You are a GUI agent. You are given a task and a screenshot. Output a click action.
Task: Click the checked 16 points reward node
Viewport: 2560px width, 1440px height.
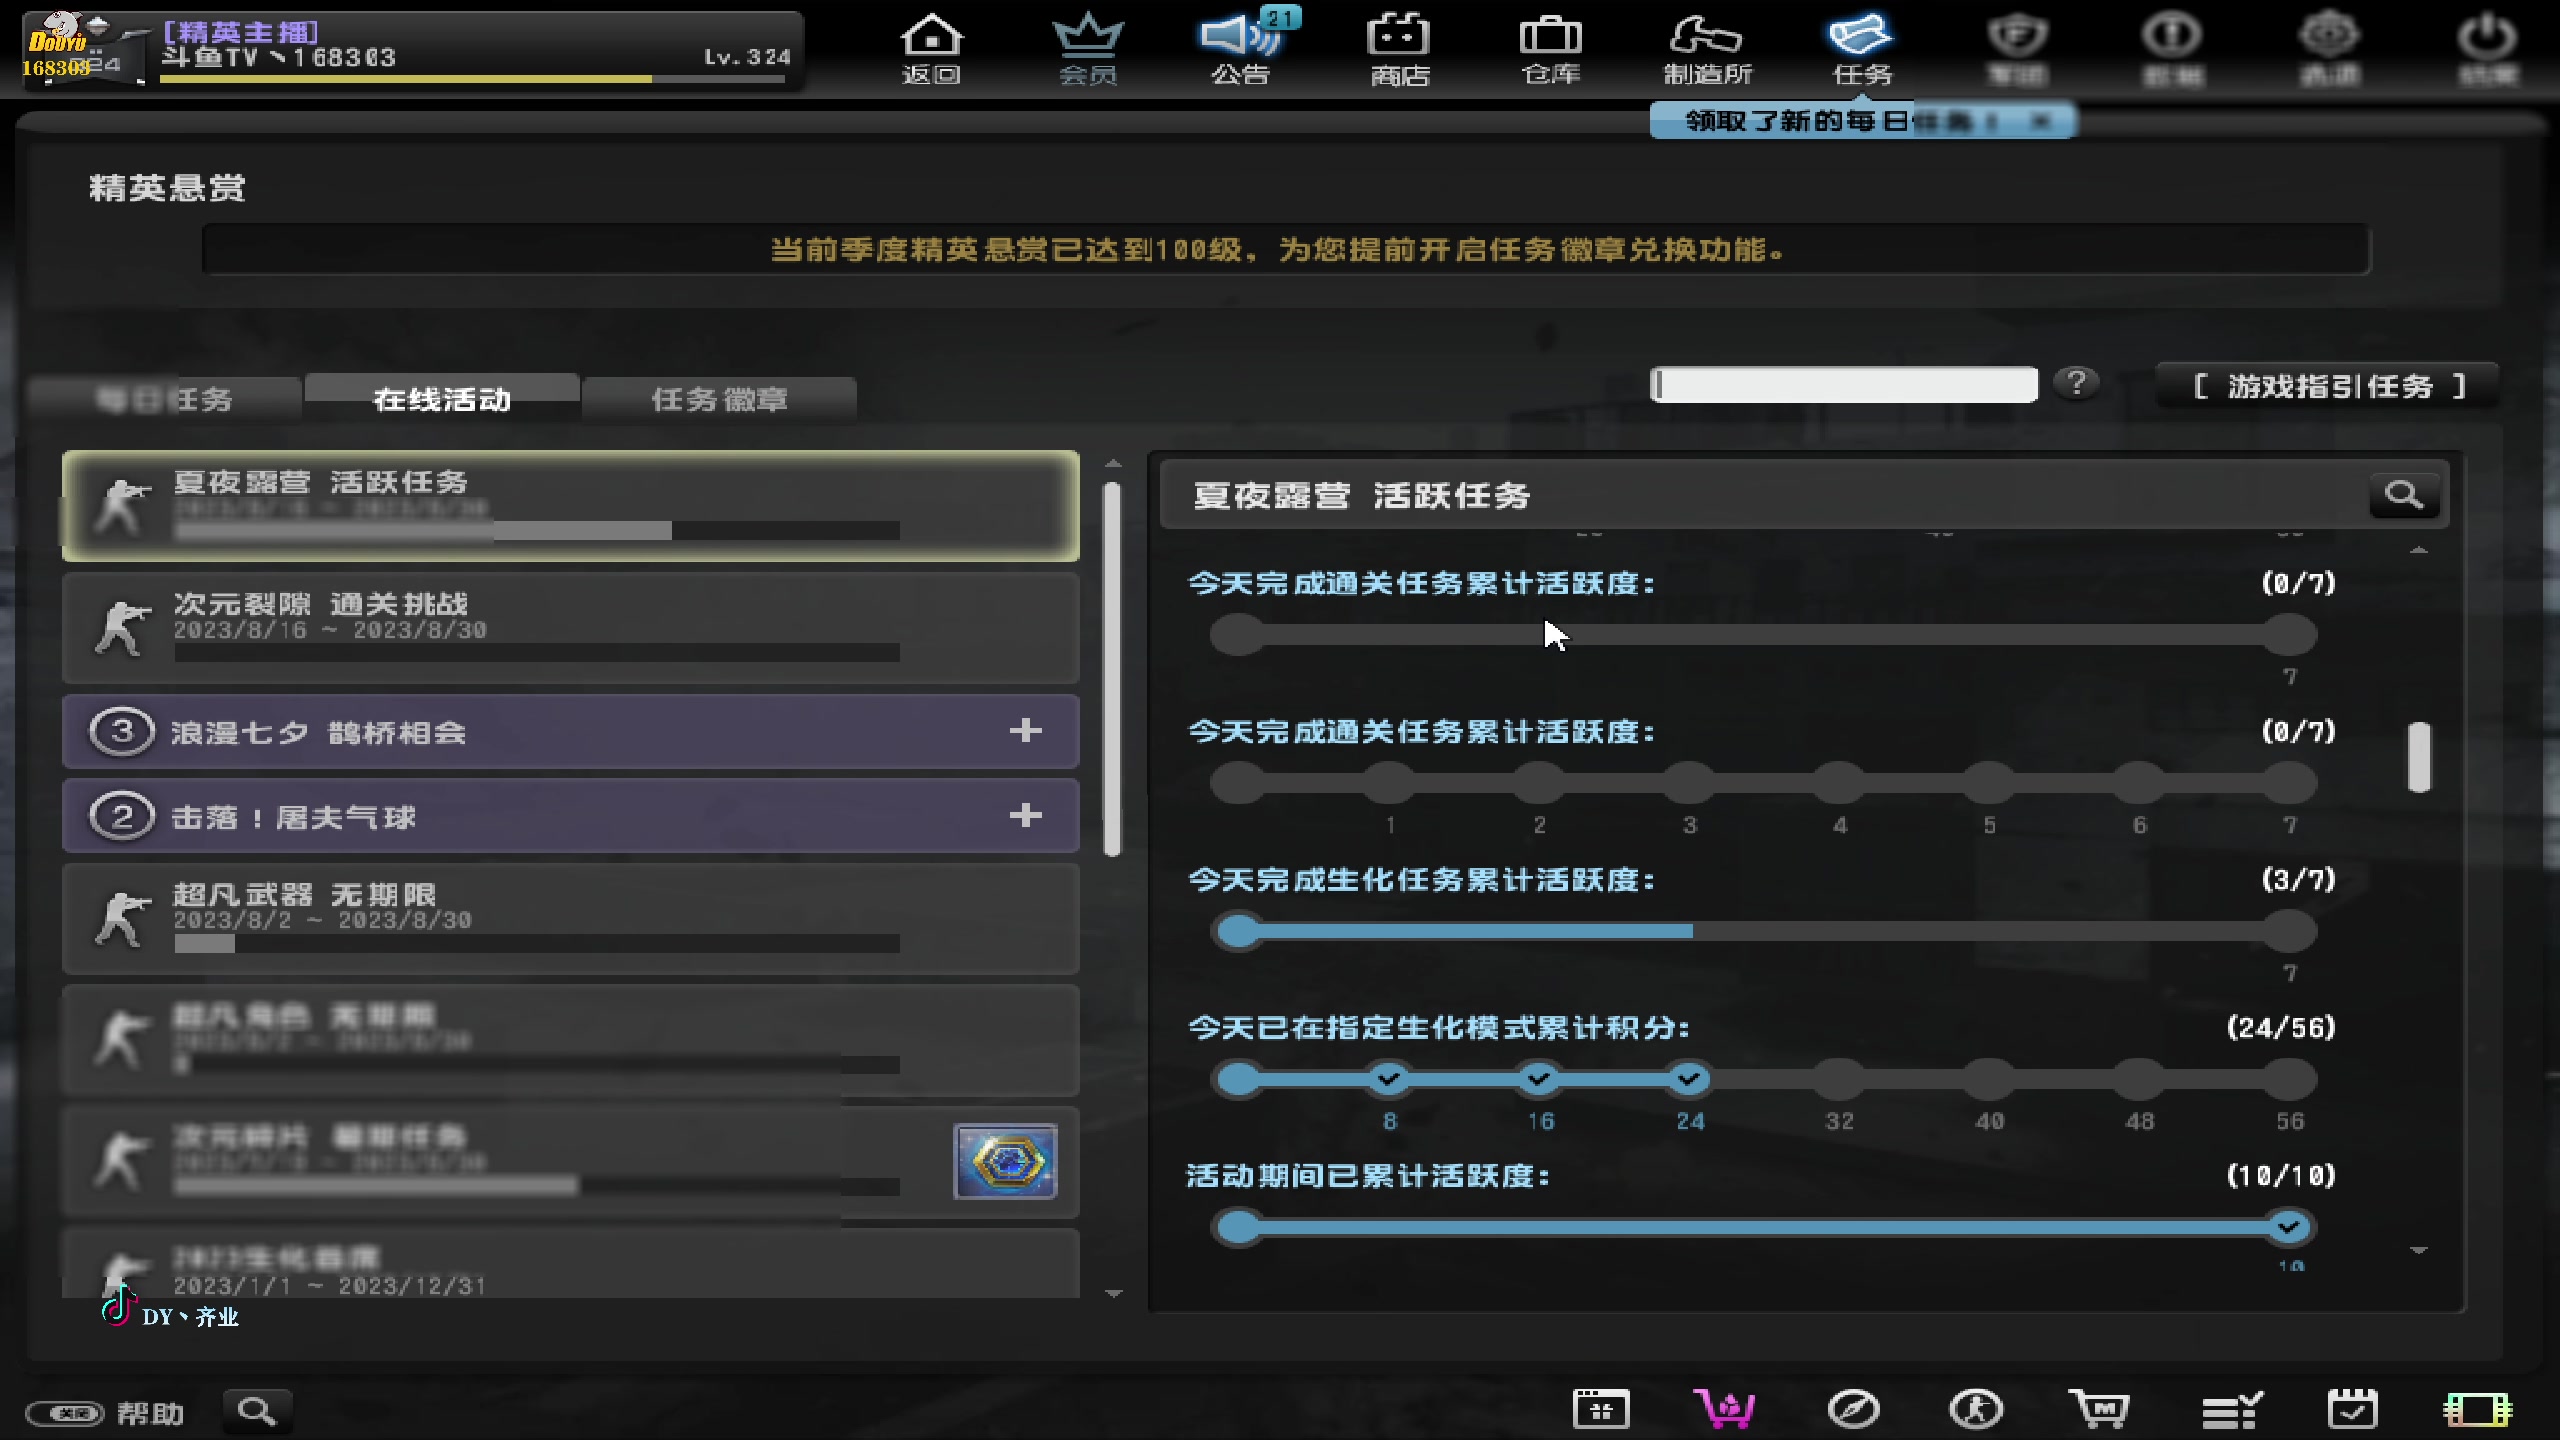[x=1539, y=1079]
